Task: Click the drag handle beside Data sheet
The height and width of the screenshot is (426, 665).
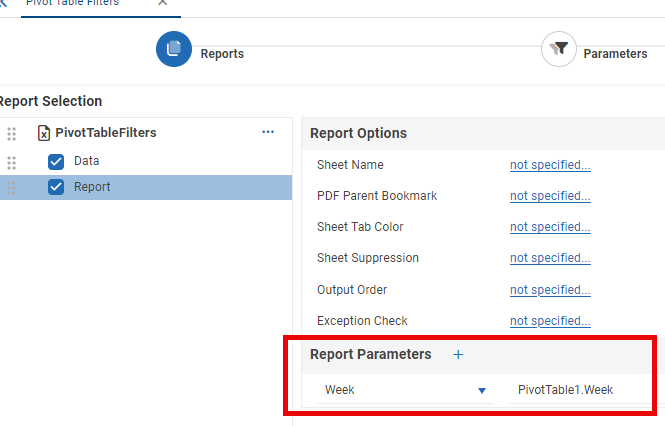Action: click(12, 162)
